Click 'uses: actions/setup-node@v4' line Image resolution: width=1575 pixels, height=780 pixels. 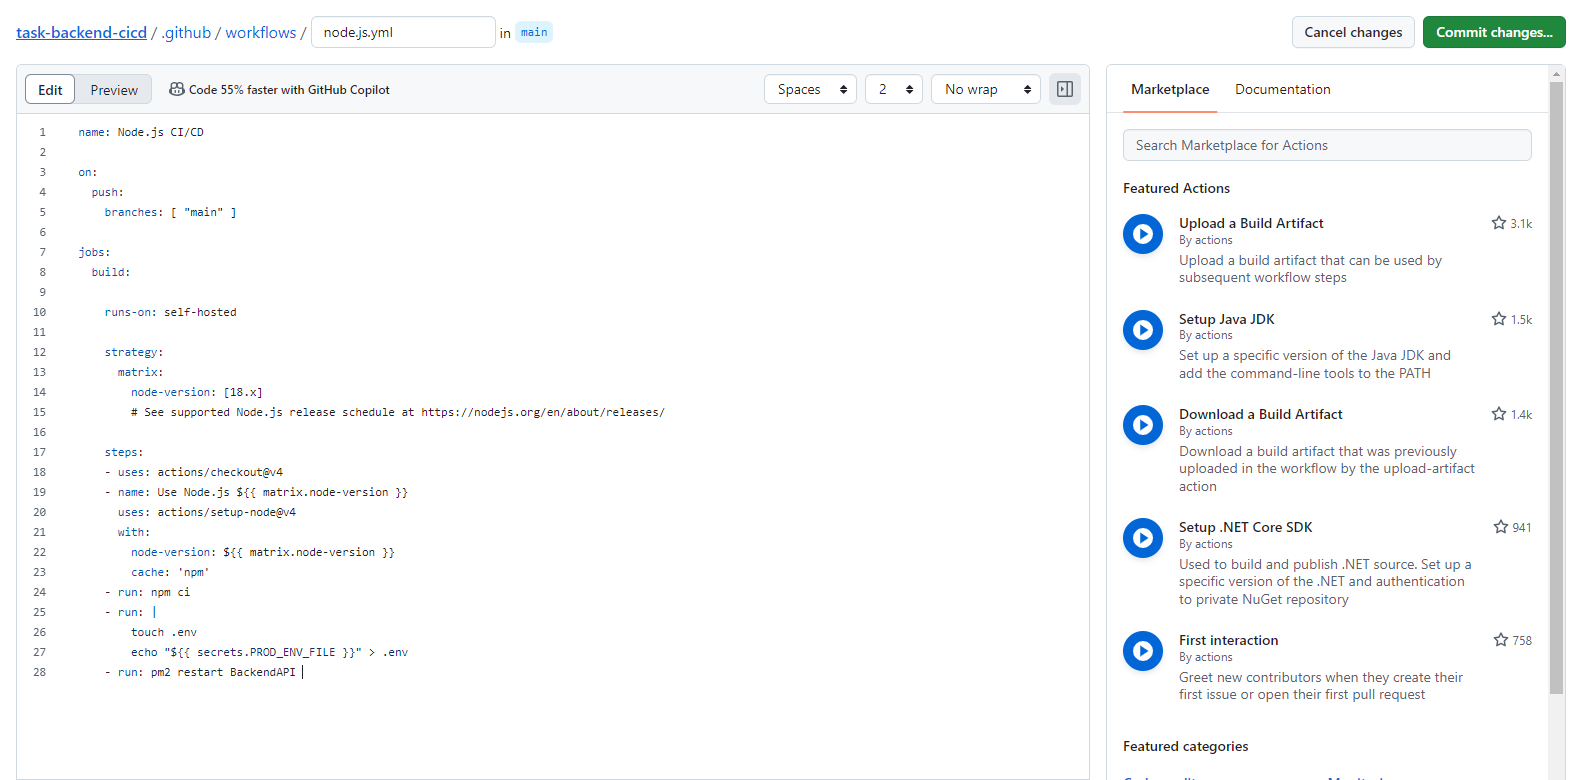pos(207,512)
